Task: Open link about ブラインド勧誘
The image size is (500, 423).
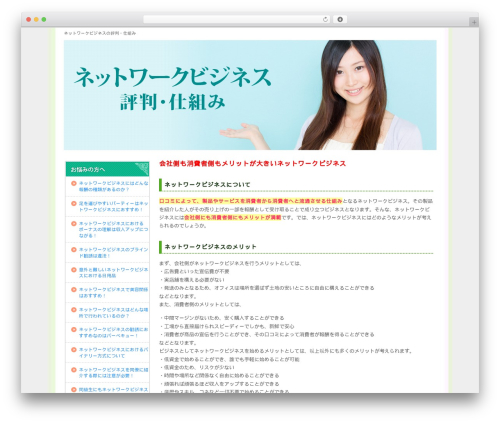Action: pos(113,253)
